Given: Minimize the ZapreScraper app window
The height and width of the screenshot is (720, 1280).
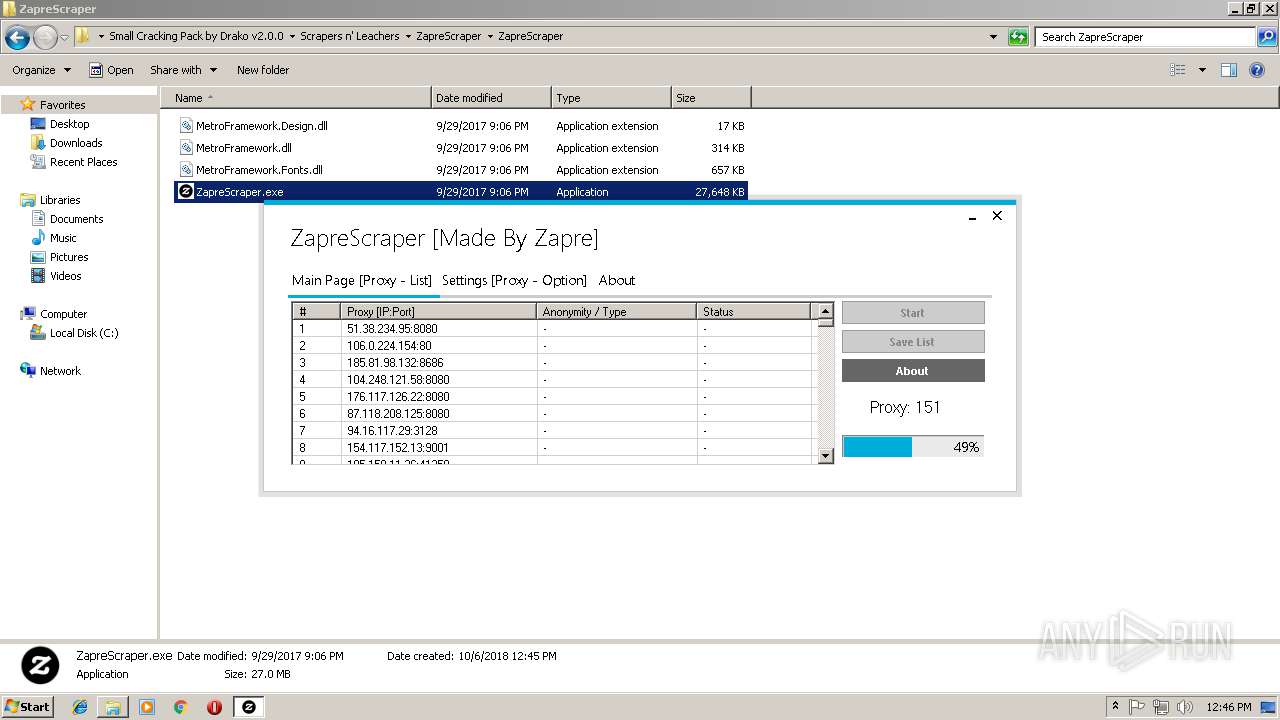Looking at the screenshot, I should pos(972,216).
